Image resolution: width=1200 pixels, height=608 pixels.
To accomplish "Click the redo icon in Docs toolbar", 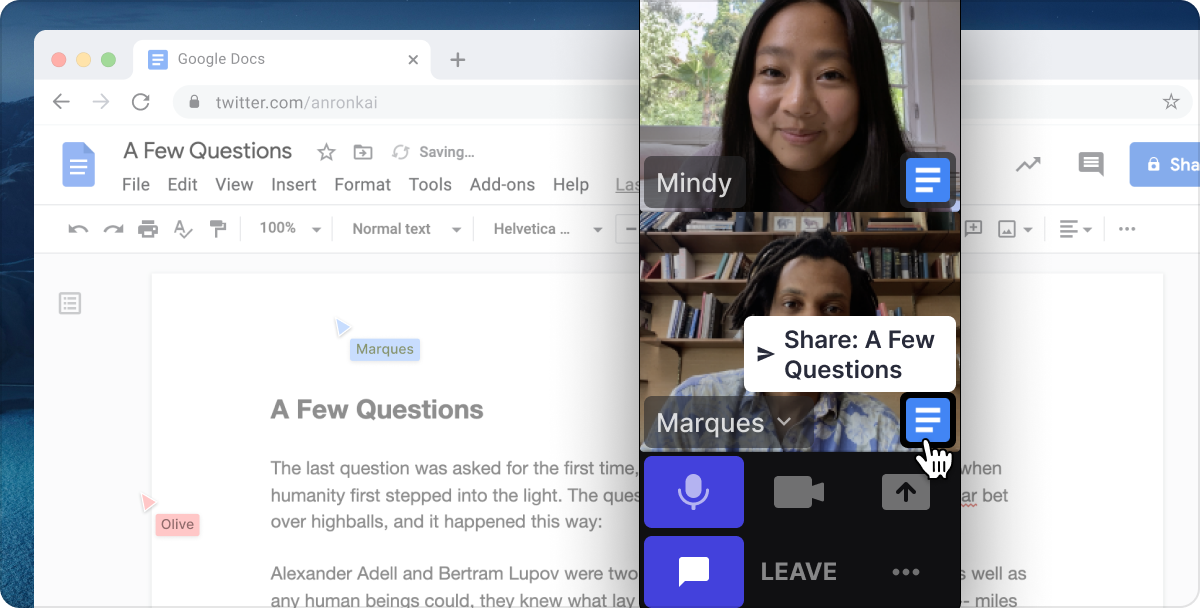I will tap(113, 229).
